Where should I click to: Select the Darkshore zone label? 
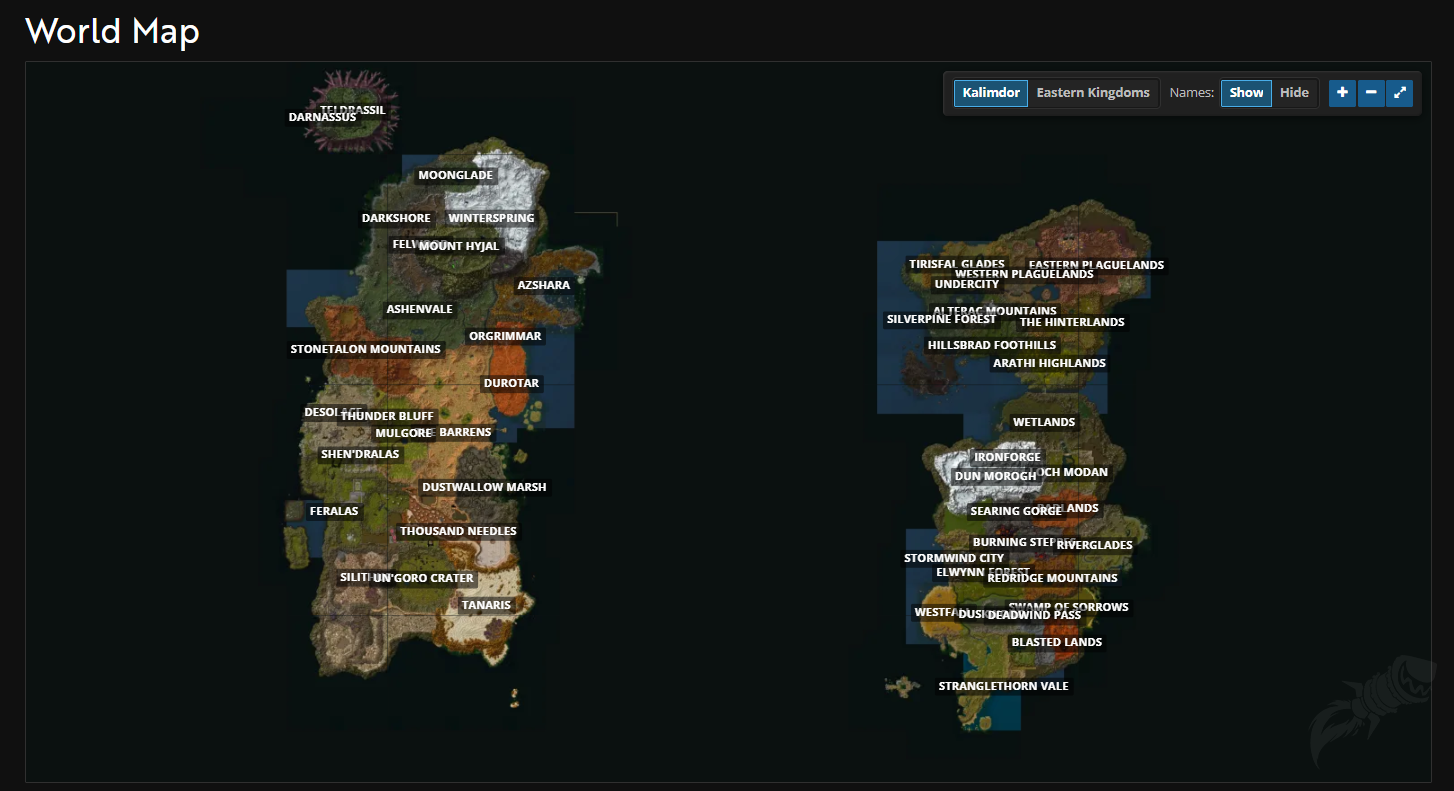(x=396, y=218)
